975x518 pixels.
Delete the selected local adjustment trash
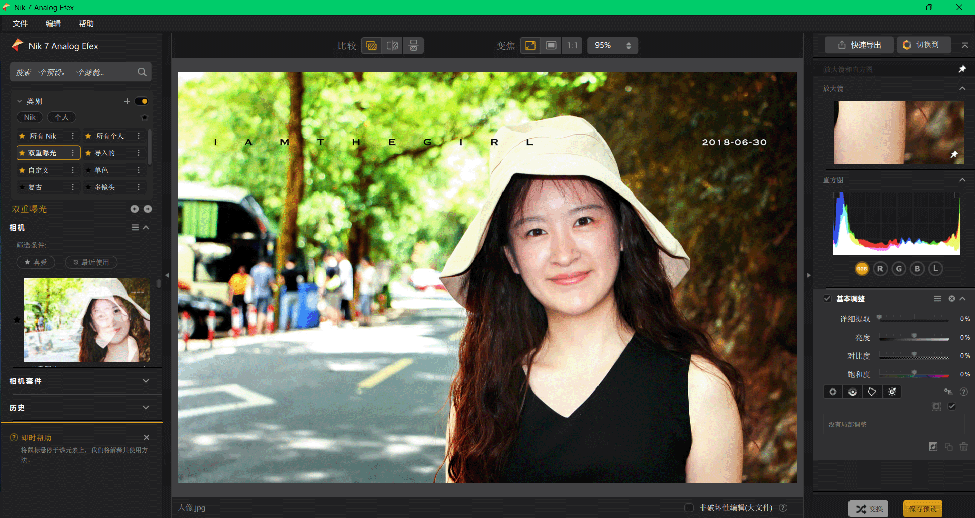point(963,446)
